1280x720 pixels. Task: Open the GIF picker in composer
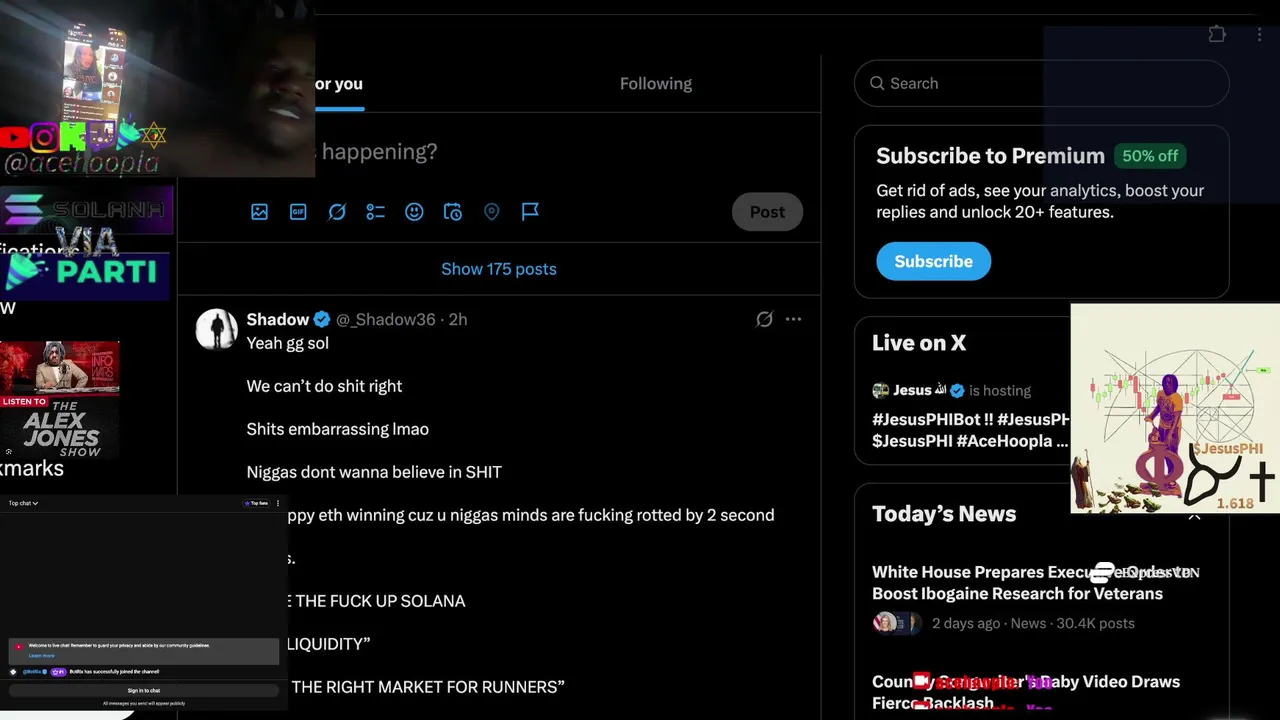(x=298, y=212)
